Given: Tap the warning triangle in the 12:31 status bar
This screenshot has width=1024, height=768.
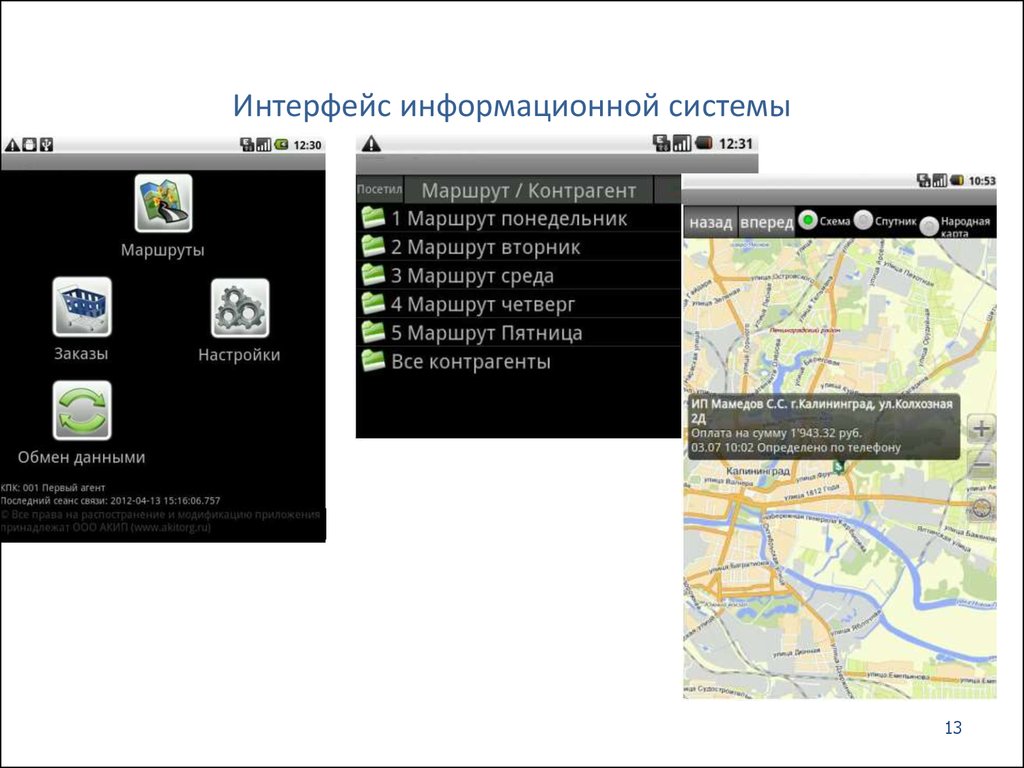Looking at the screenshot, I should [371, 144].
